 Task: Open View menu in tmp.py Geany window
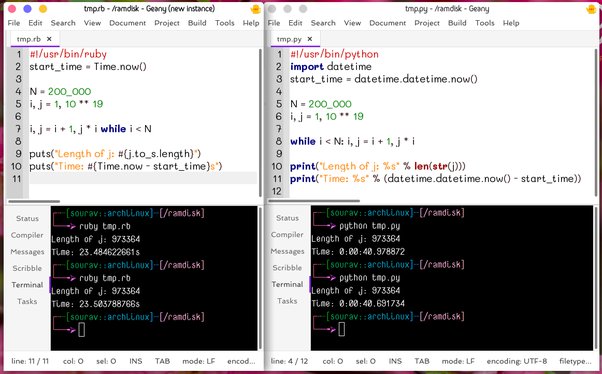pyautogui.click(x=352, y=23)
